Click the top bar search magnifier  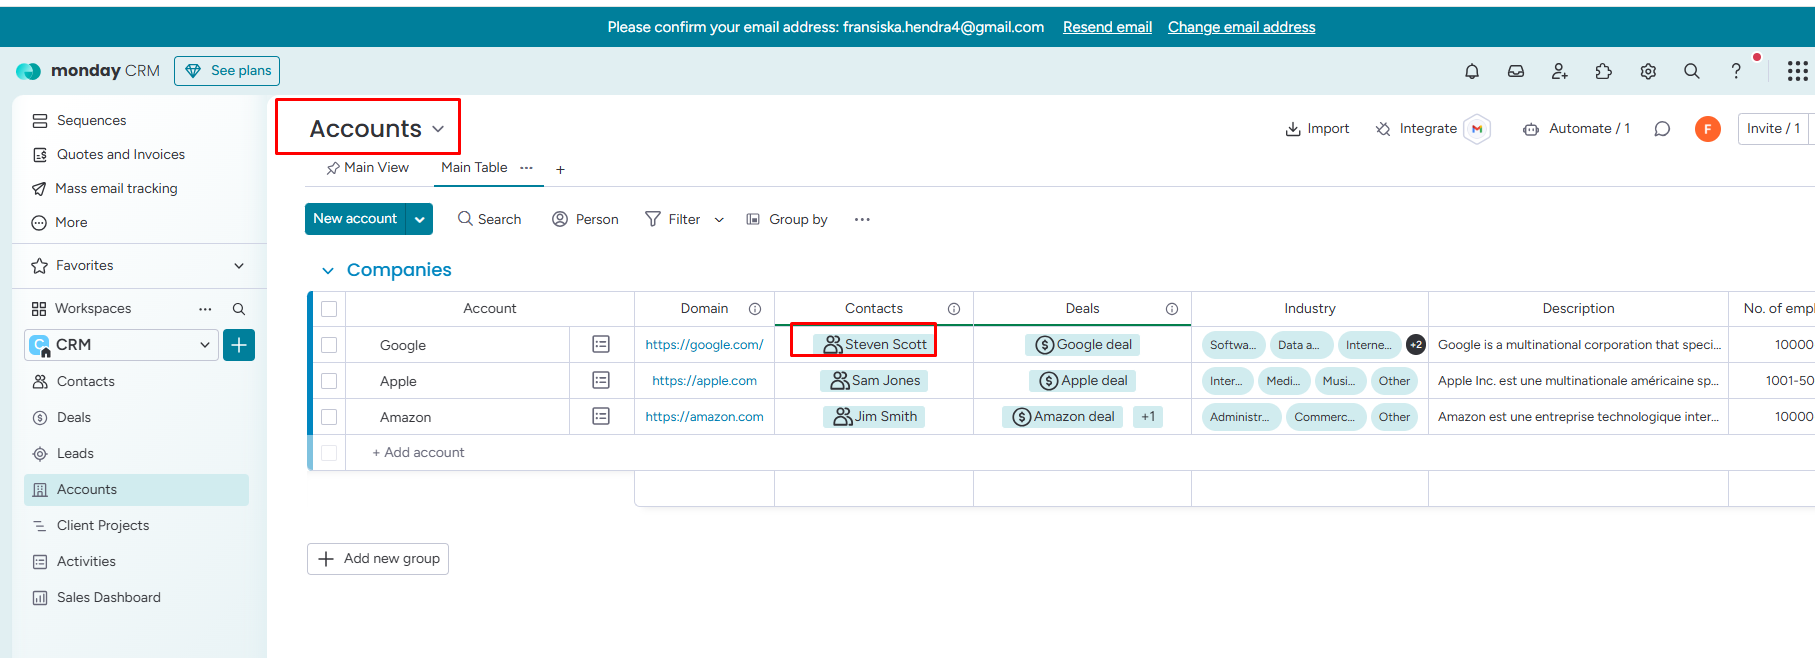click(x=1692, y=71)
